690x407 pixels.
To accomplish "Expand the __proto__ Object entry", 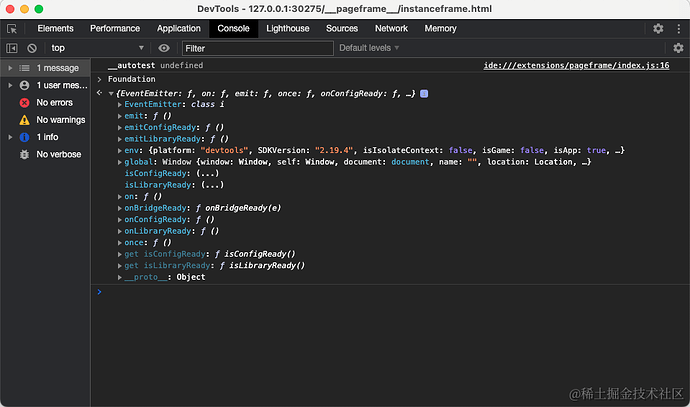I will pyautogui.click(x=119, y=277).
